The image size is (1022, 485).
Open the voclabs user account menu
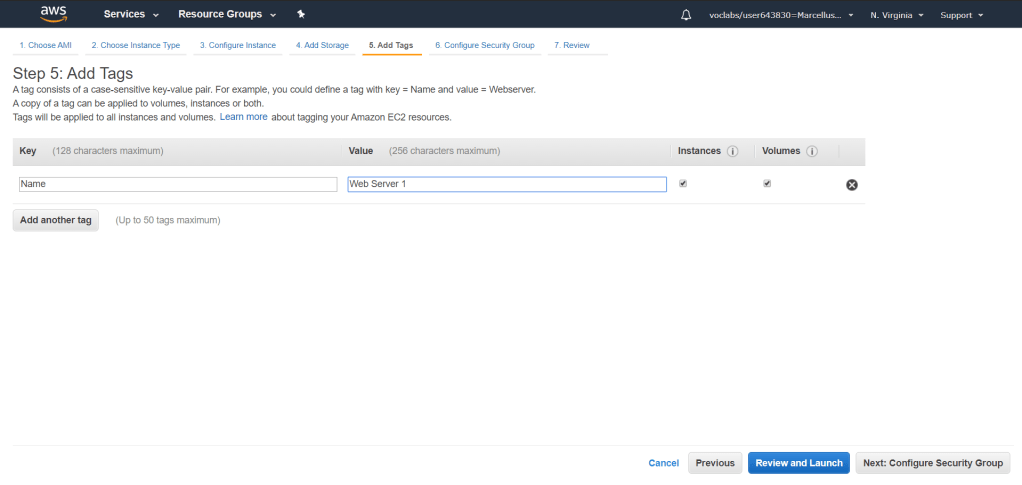point(781,15)
